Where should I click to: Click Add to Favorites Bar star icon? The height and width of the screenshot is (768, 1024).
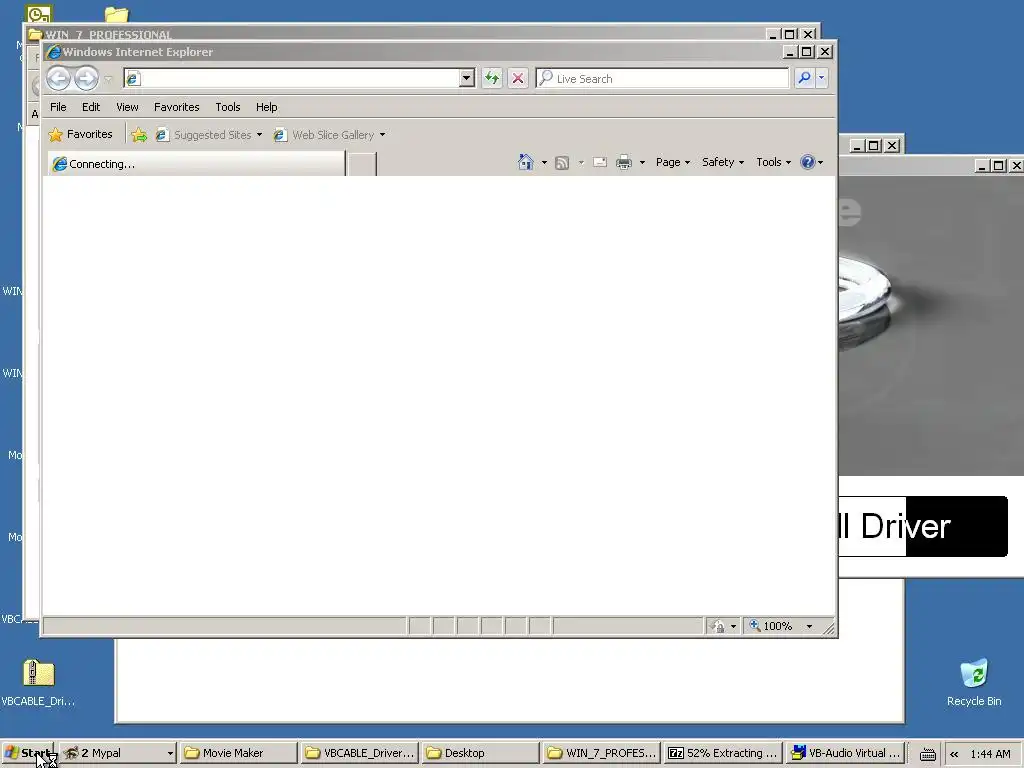[x=139, y=135]
